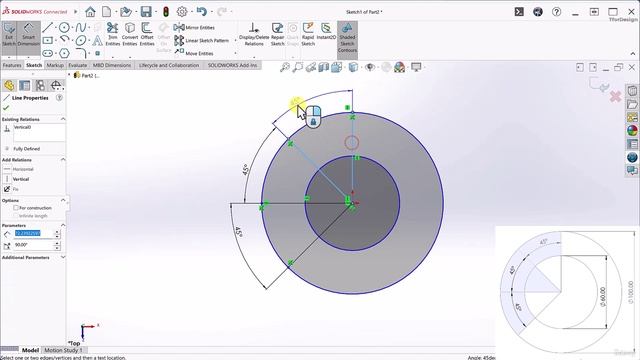
Task: Select the Polygon sketch tool
Action: coord(64,53)
